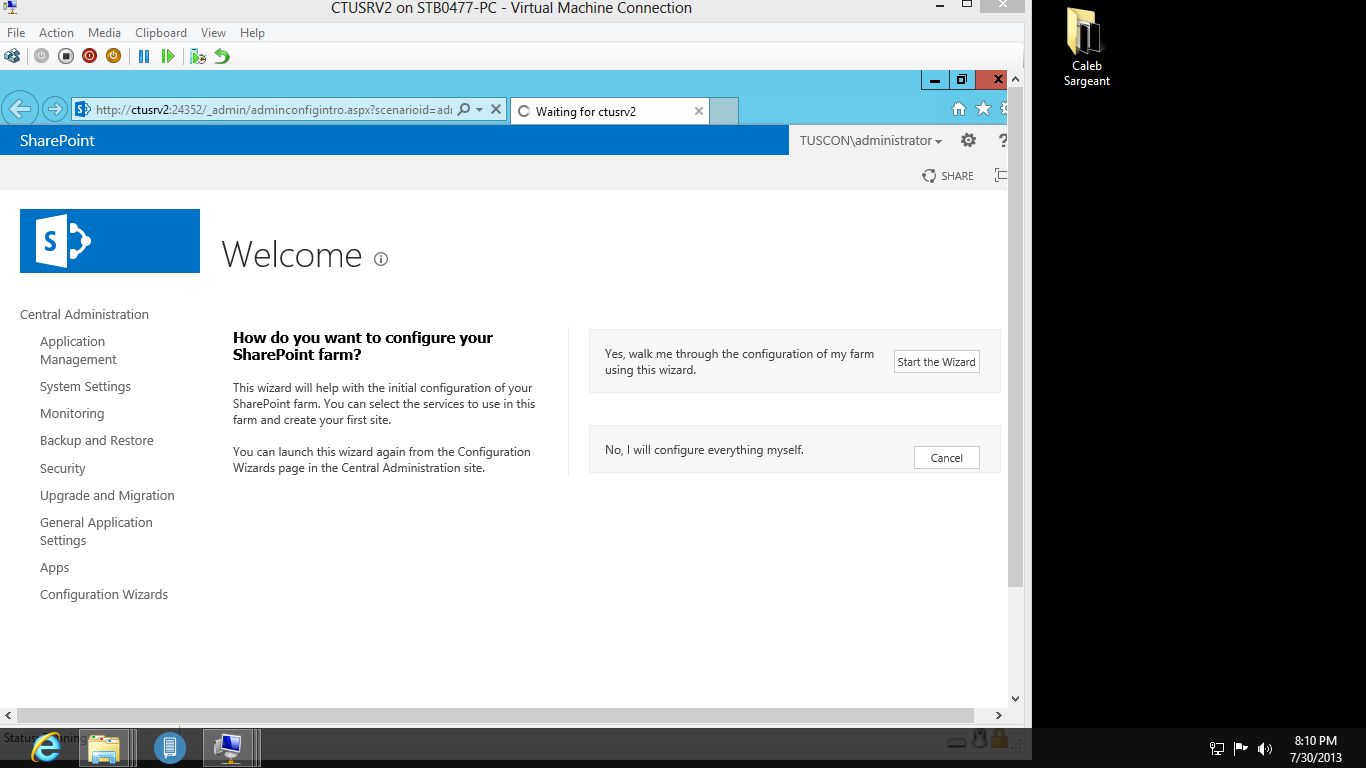Click the vertical scrollbar up arrow

click(1015, 78)
